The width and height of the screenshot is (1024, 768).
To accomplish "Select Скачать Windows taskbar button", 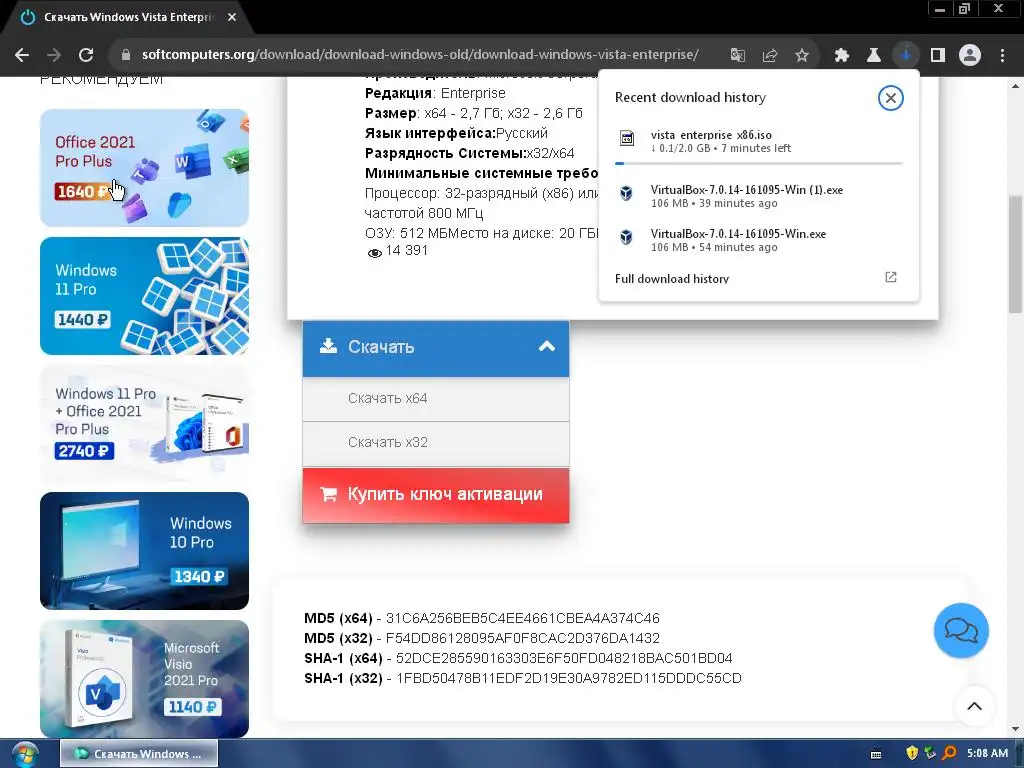I will click(139, 754).
